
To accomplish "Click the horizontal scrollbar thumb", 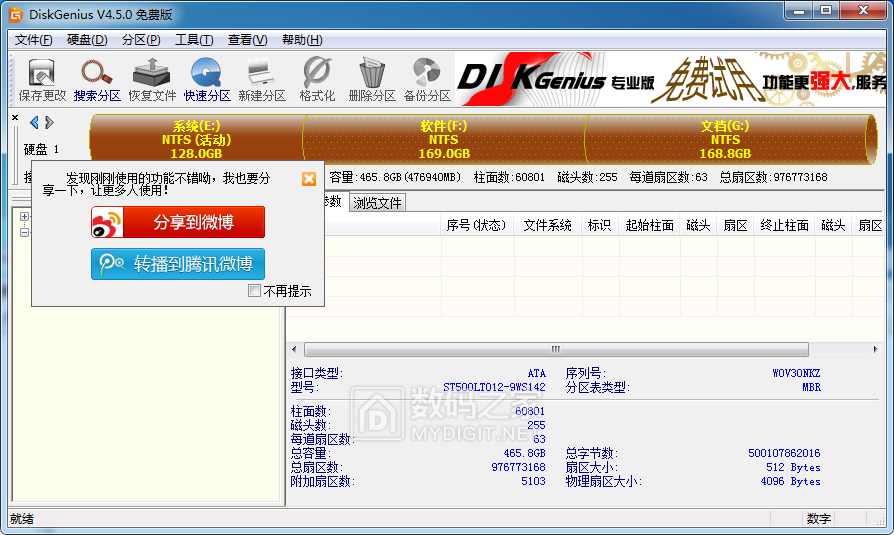I will coord(556,349).
